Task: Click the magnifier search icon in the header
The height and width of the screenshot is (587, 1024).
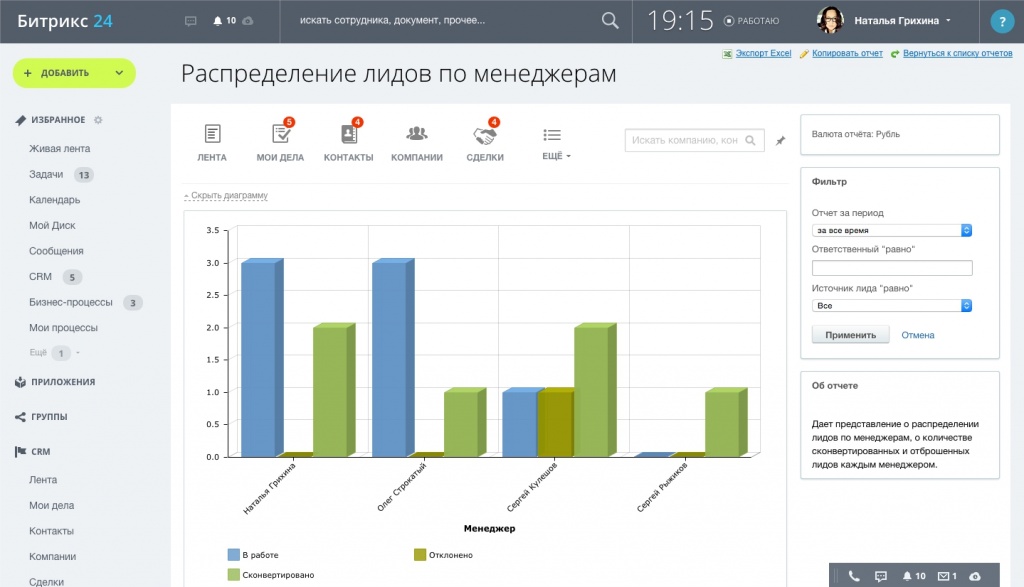Action: [610, 21]
